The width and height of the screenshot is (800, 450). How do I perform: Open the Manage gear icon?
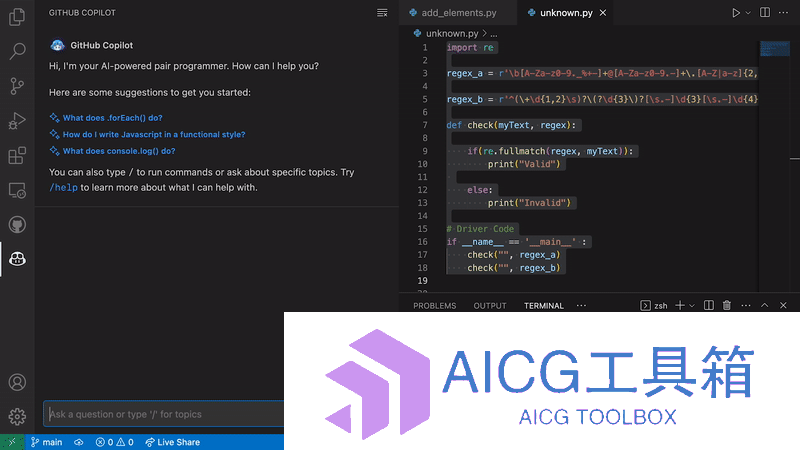tap(17, 417)
